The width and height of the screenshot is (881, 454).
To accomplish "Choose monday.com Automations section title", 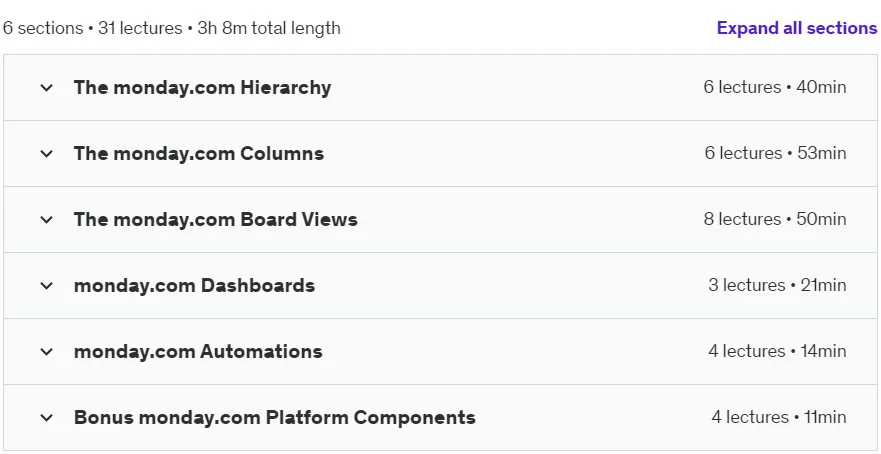I will [x=198, y=352].
